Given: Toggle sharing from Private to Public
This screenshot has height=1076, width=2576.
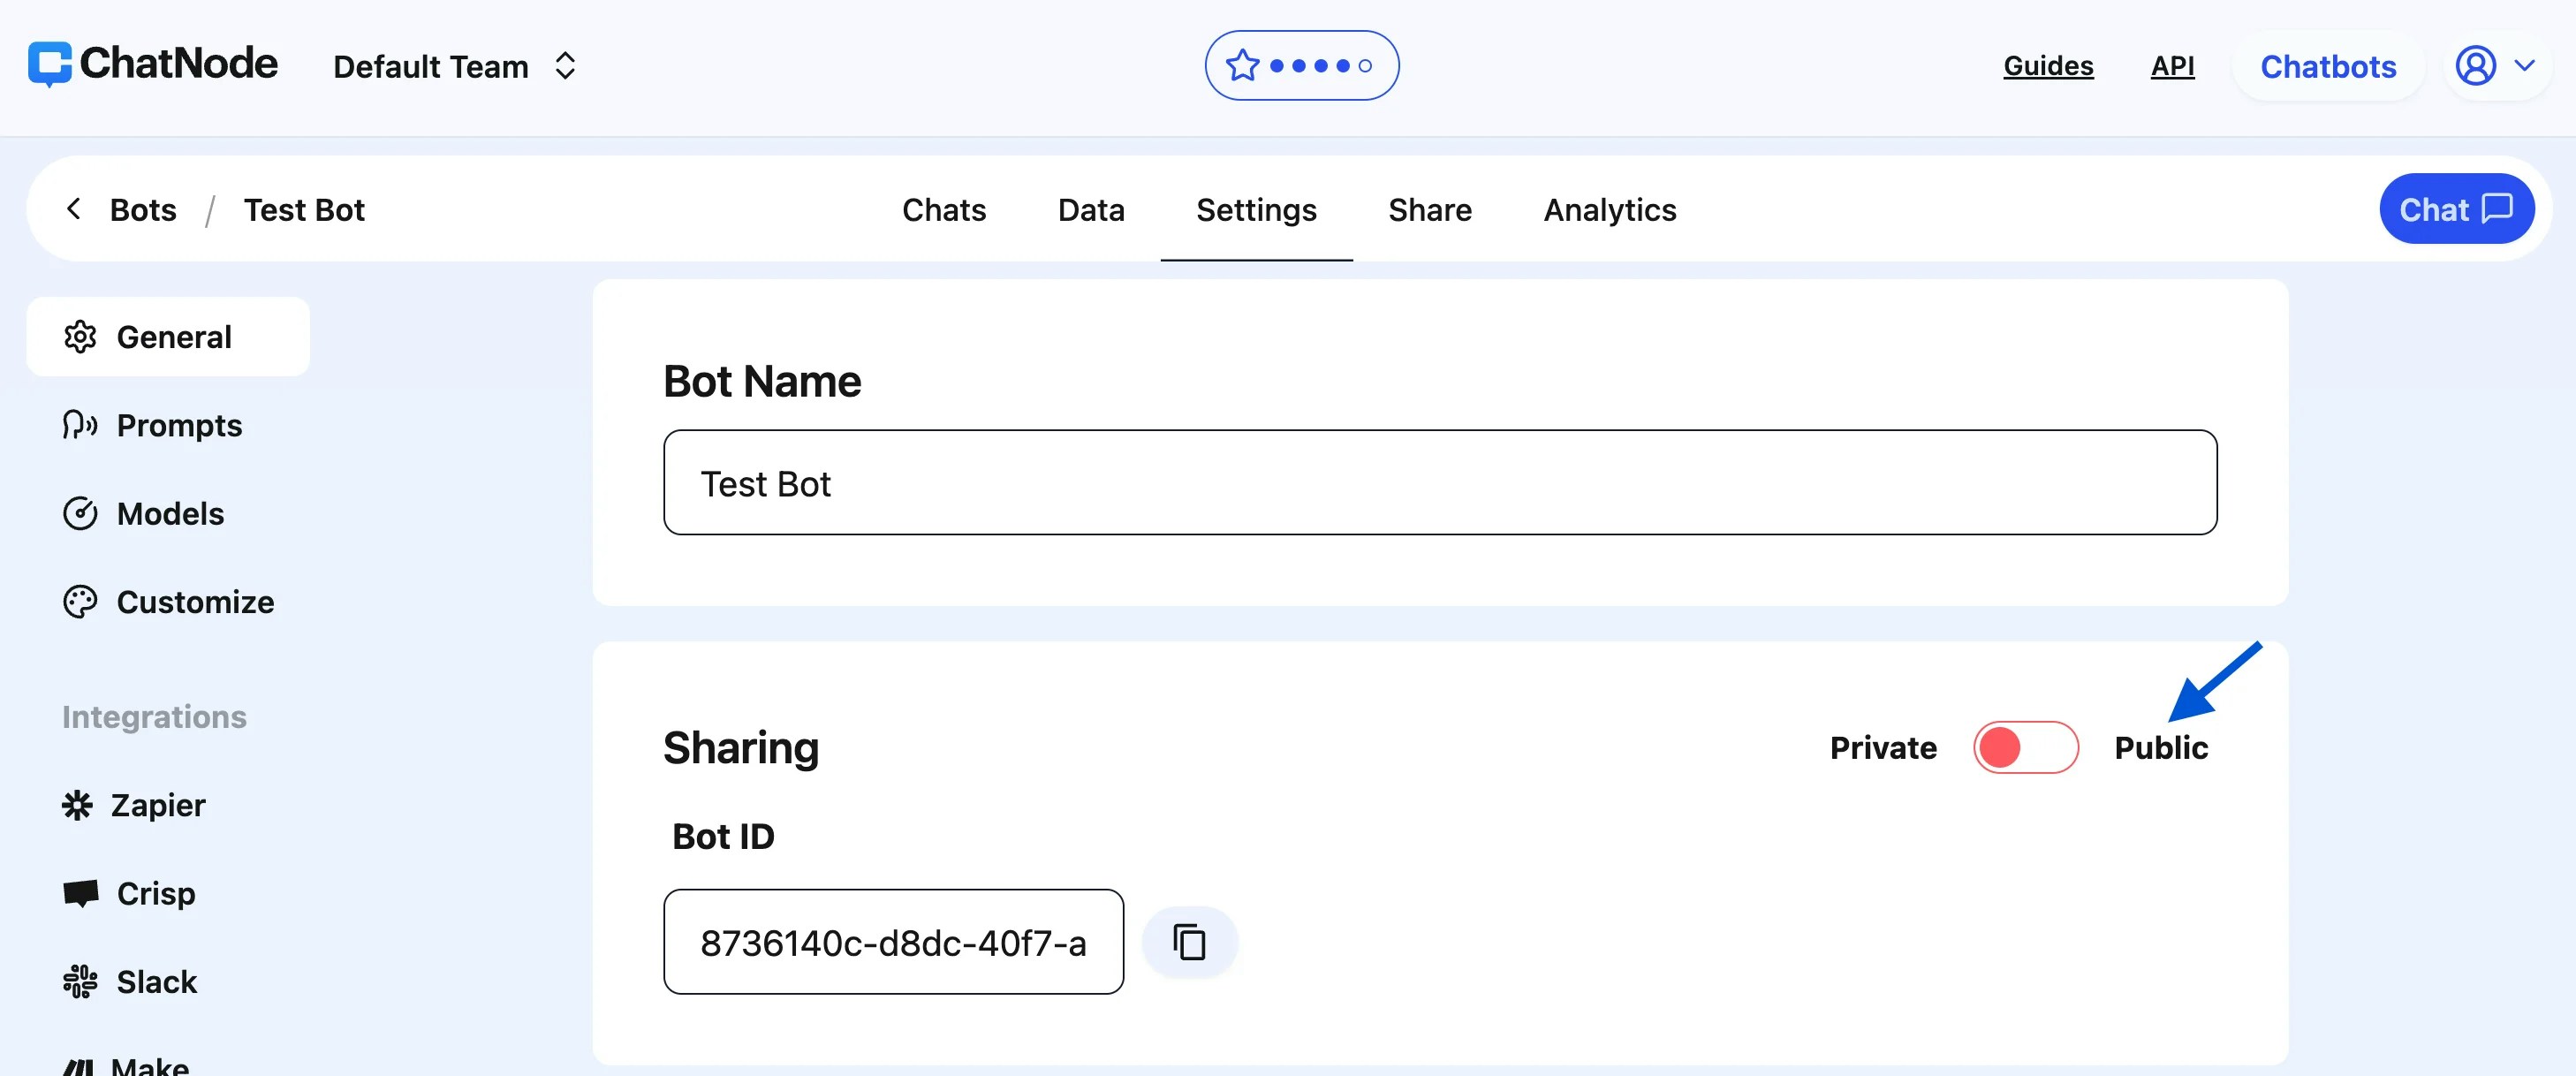Looking at the screenshot, I should click(x=2026, y=747).
